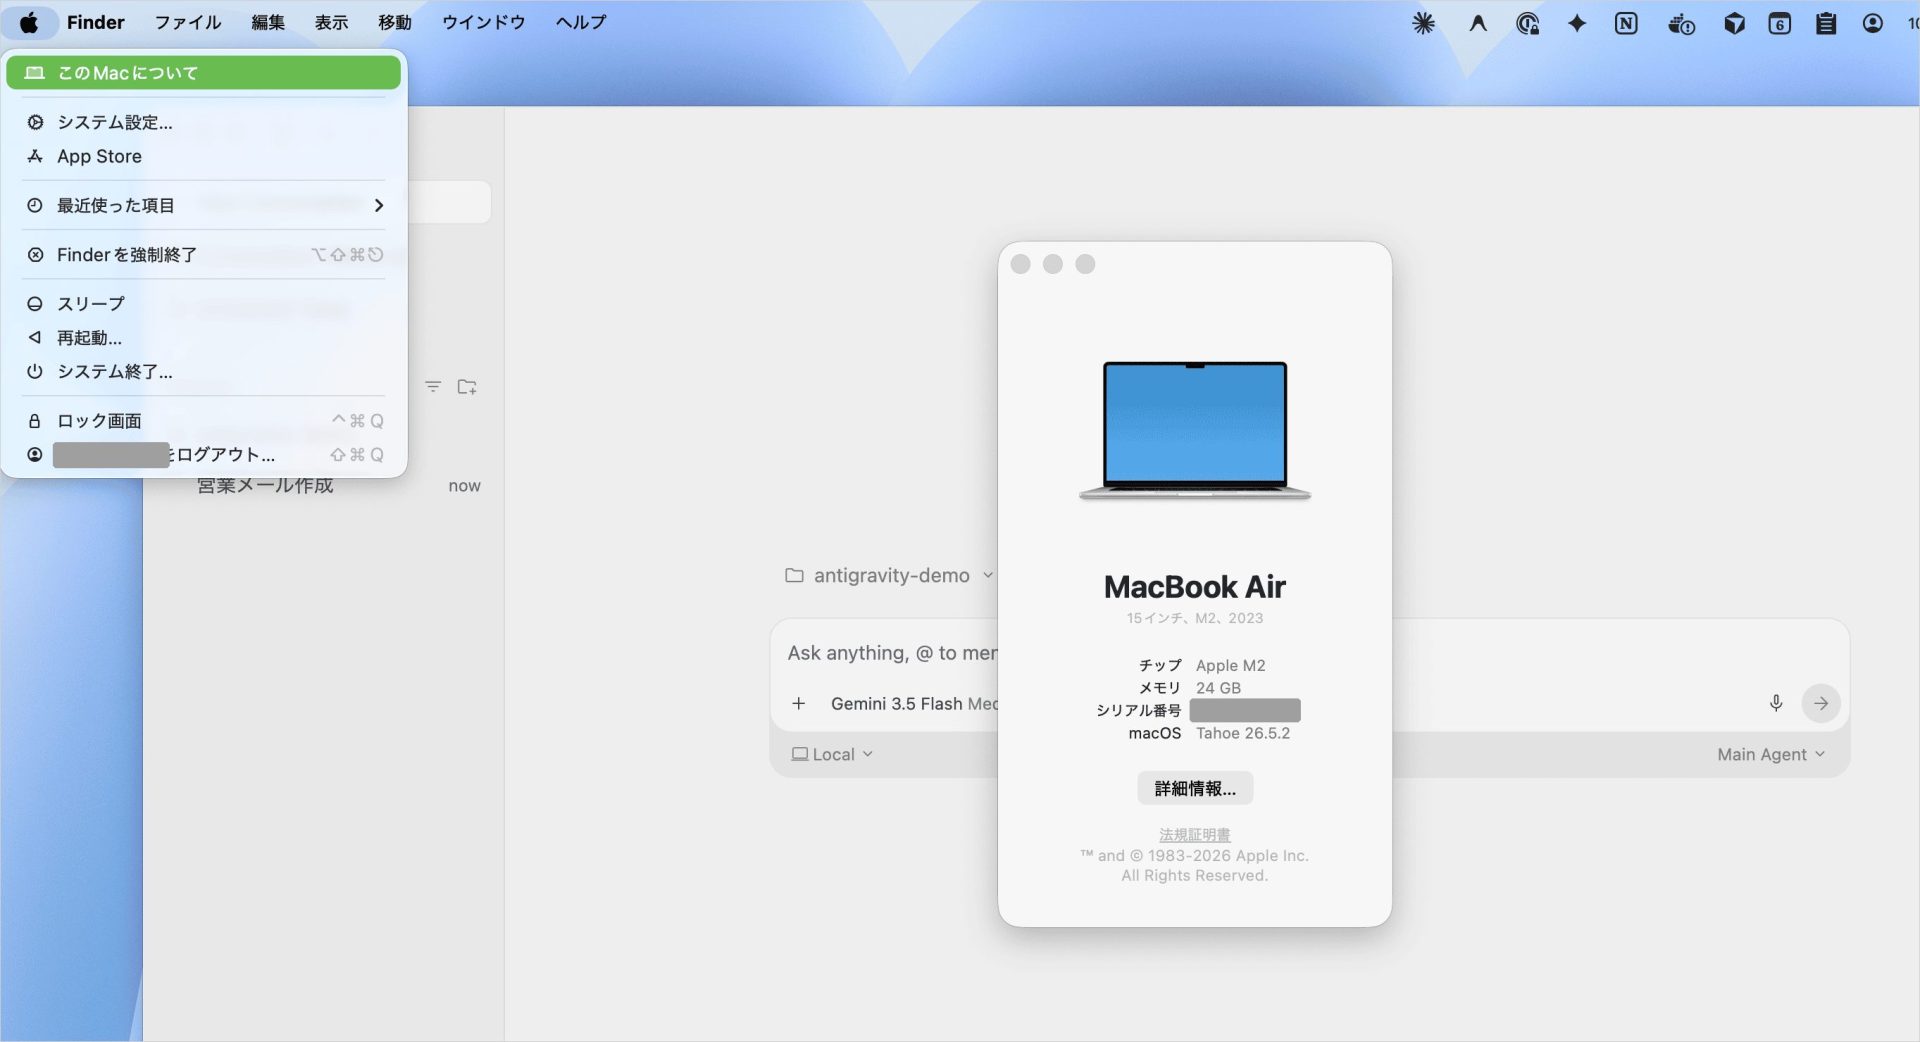The image size is (1920, 1042).
Task: Open システム設定... from Apple menu
Action: coord(203,122)
